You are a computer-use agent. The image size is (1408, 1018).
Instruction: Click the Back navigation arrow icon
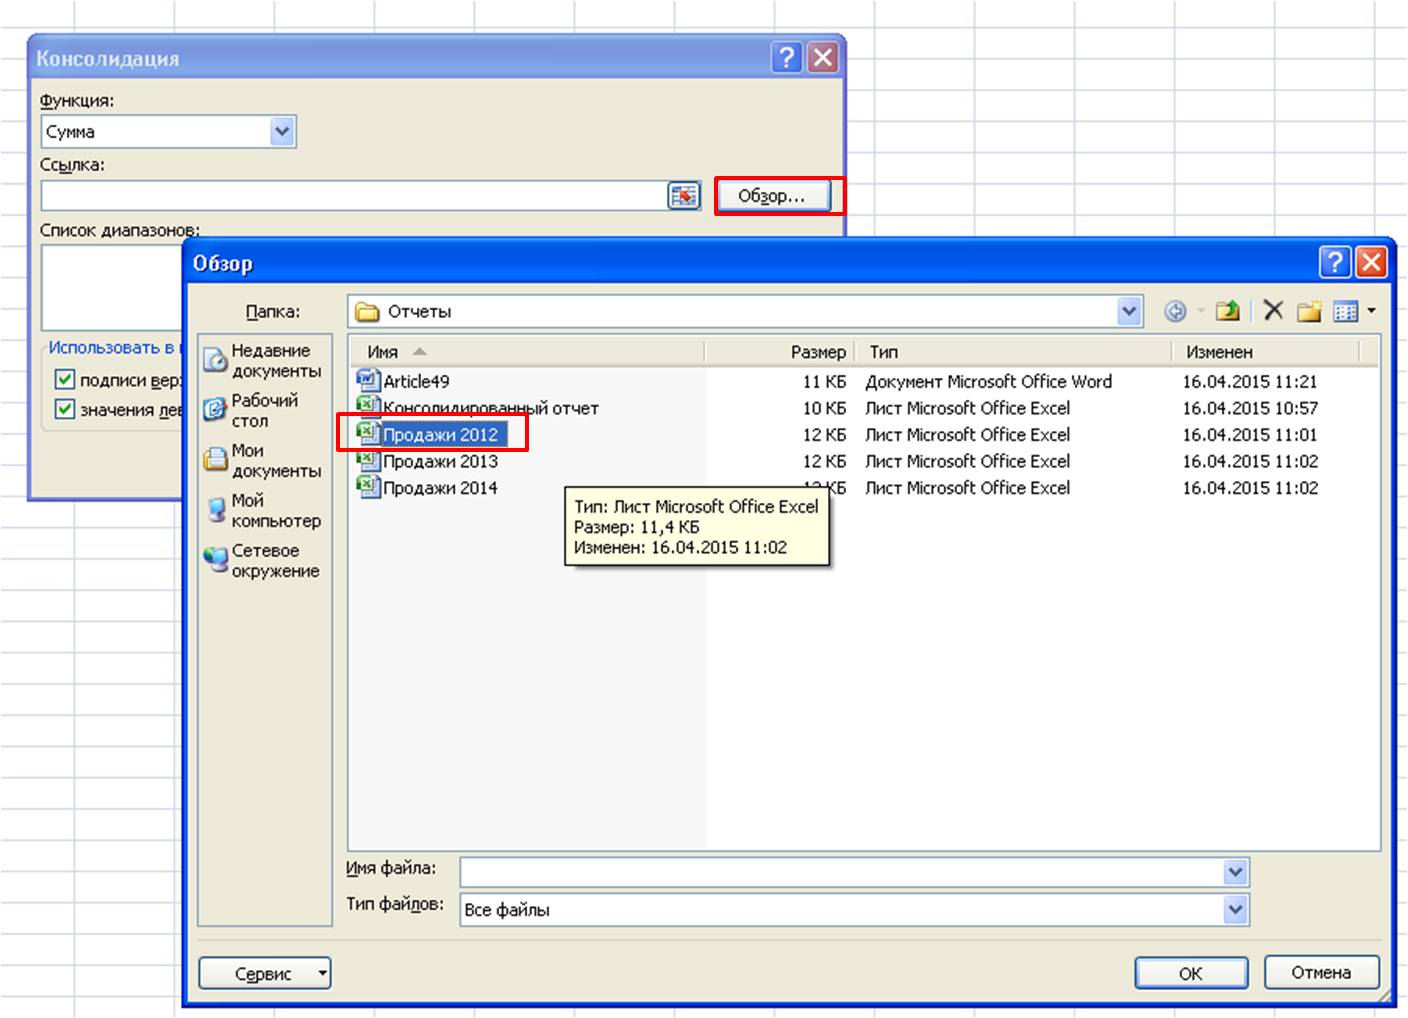pos(1176,312)
